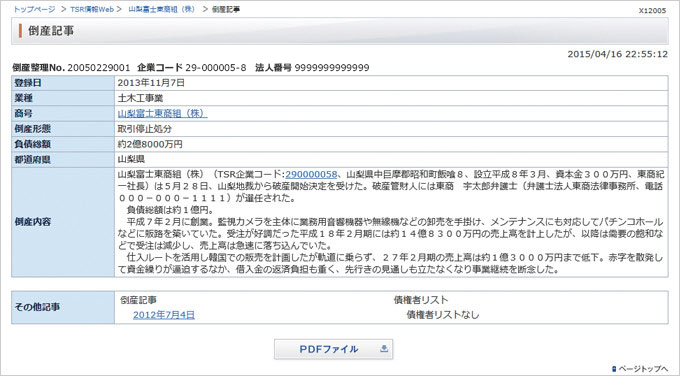Viewport: 680px width, 376px height.
Task: Open TSR企業コード link 290000058
Action: click(311, 174)
